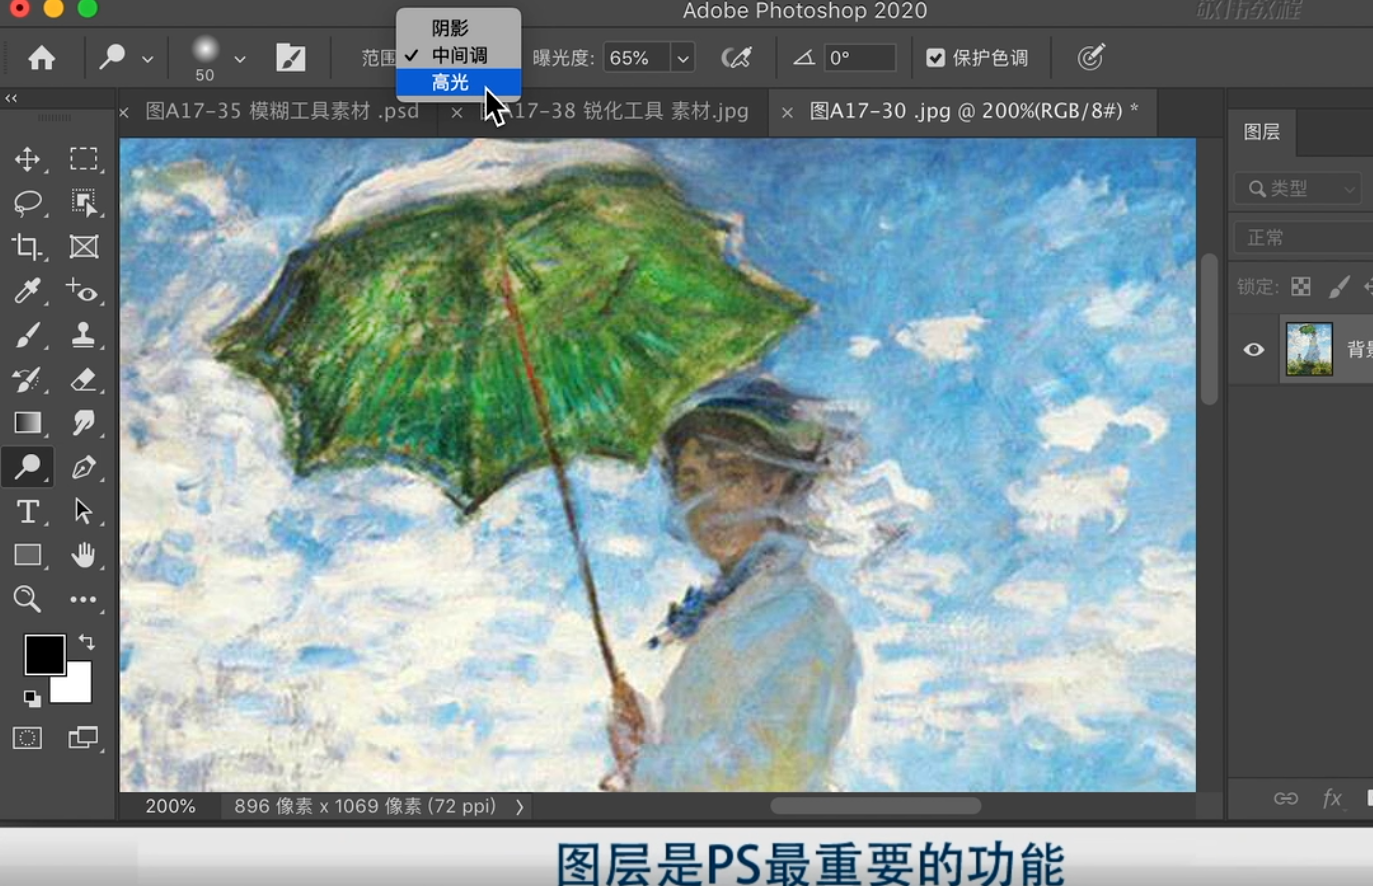This screenshot has width=1373, height=886.
Task: Select the Eraser tool
Action: coord(84,379)
